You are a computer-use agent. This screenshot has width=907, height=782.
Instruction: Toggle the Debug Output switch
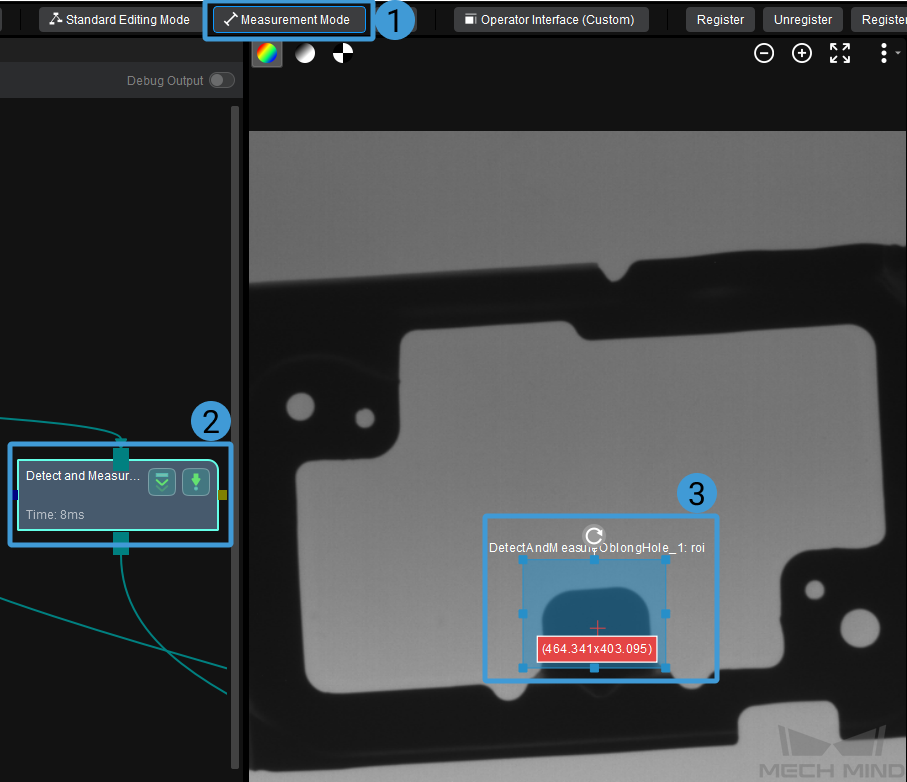click(222, 80)
